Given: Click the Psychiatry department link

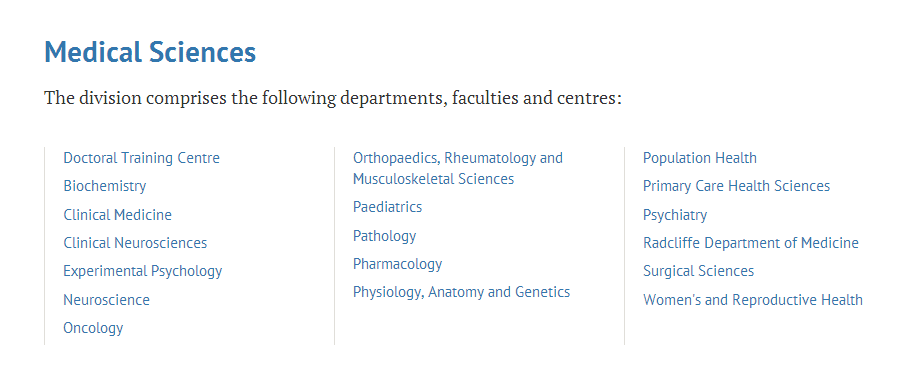Looking at the screenshot, I should tap(675, 215).
